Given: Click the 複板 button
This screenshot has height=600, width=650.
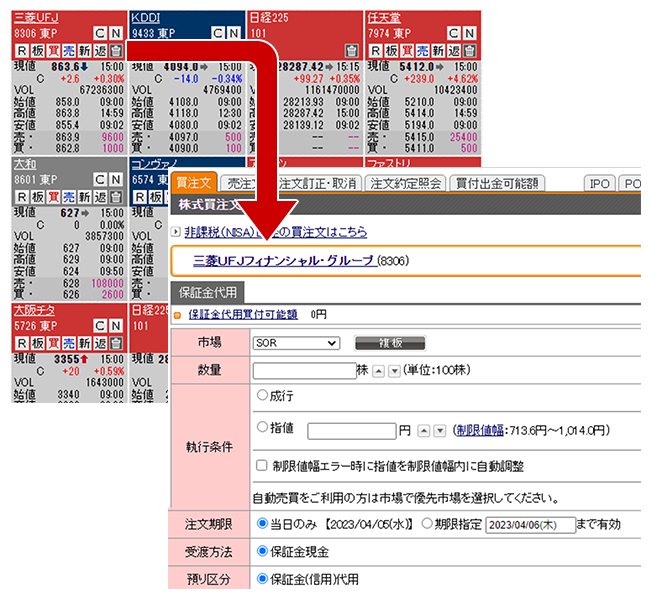Looking at the screenshot, I should pos(390,343).
